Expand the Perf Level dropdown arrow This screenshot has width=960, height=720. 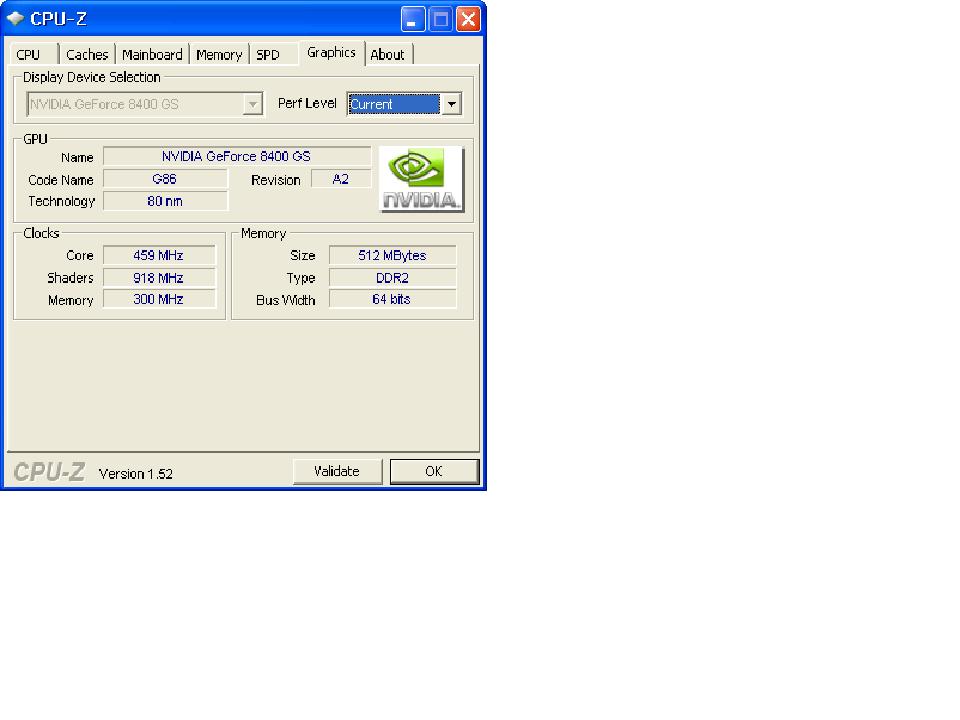[x=451, y=104]
